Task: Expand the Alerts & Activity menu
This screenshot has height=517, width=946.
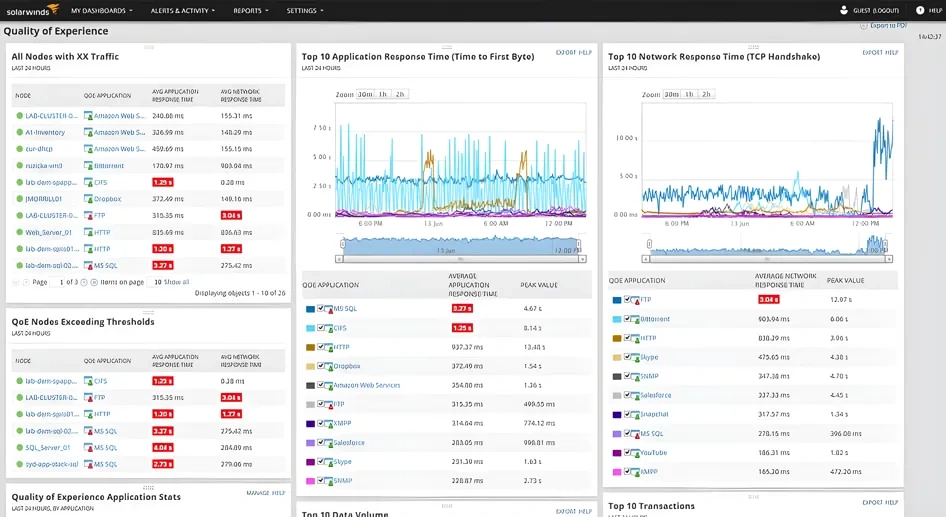Action: tap(183, 10)
